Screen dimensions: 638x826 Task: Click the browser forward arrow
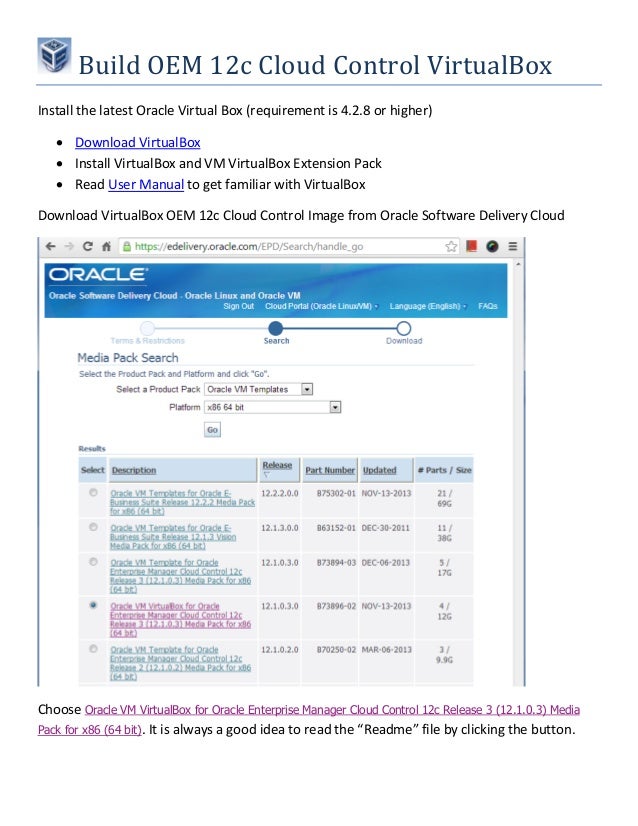[x=69, y=246]
